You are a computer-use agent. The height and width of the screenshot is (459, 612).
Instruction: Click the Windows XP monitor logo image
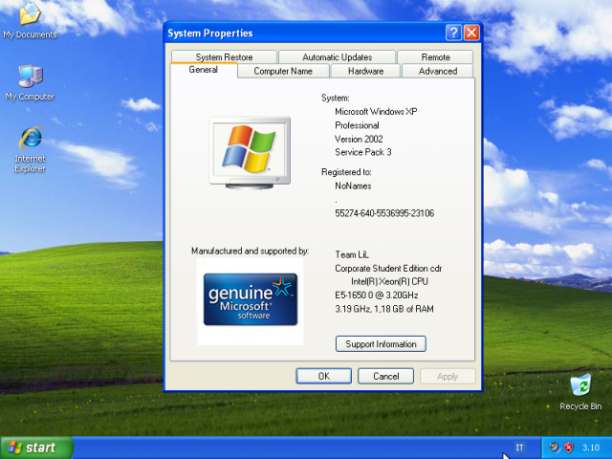point(250,153)
